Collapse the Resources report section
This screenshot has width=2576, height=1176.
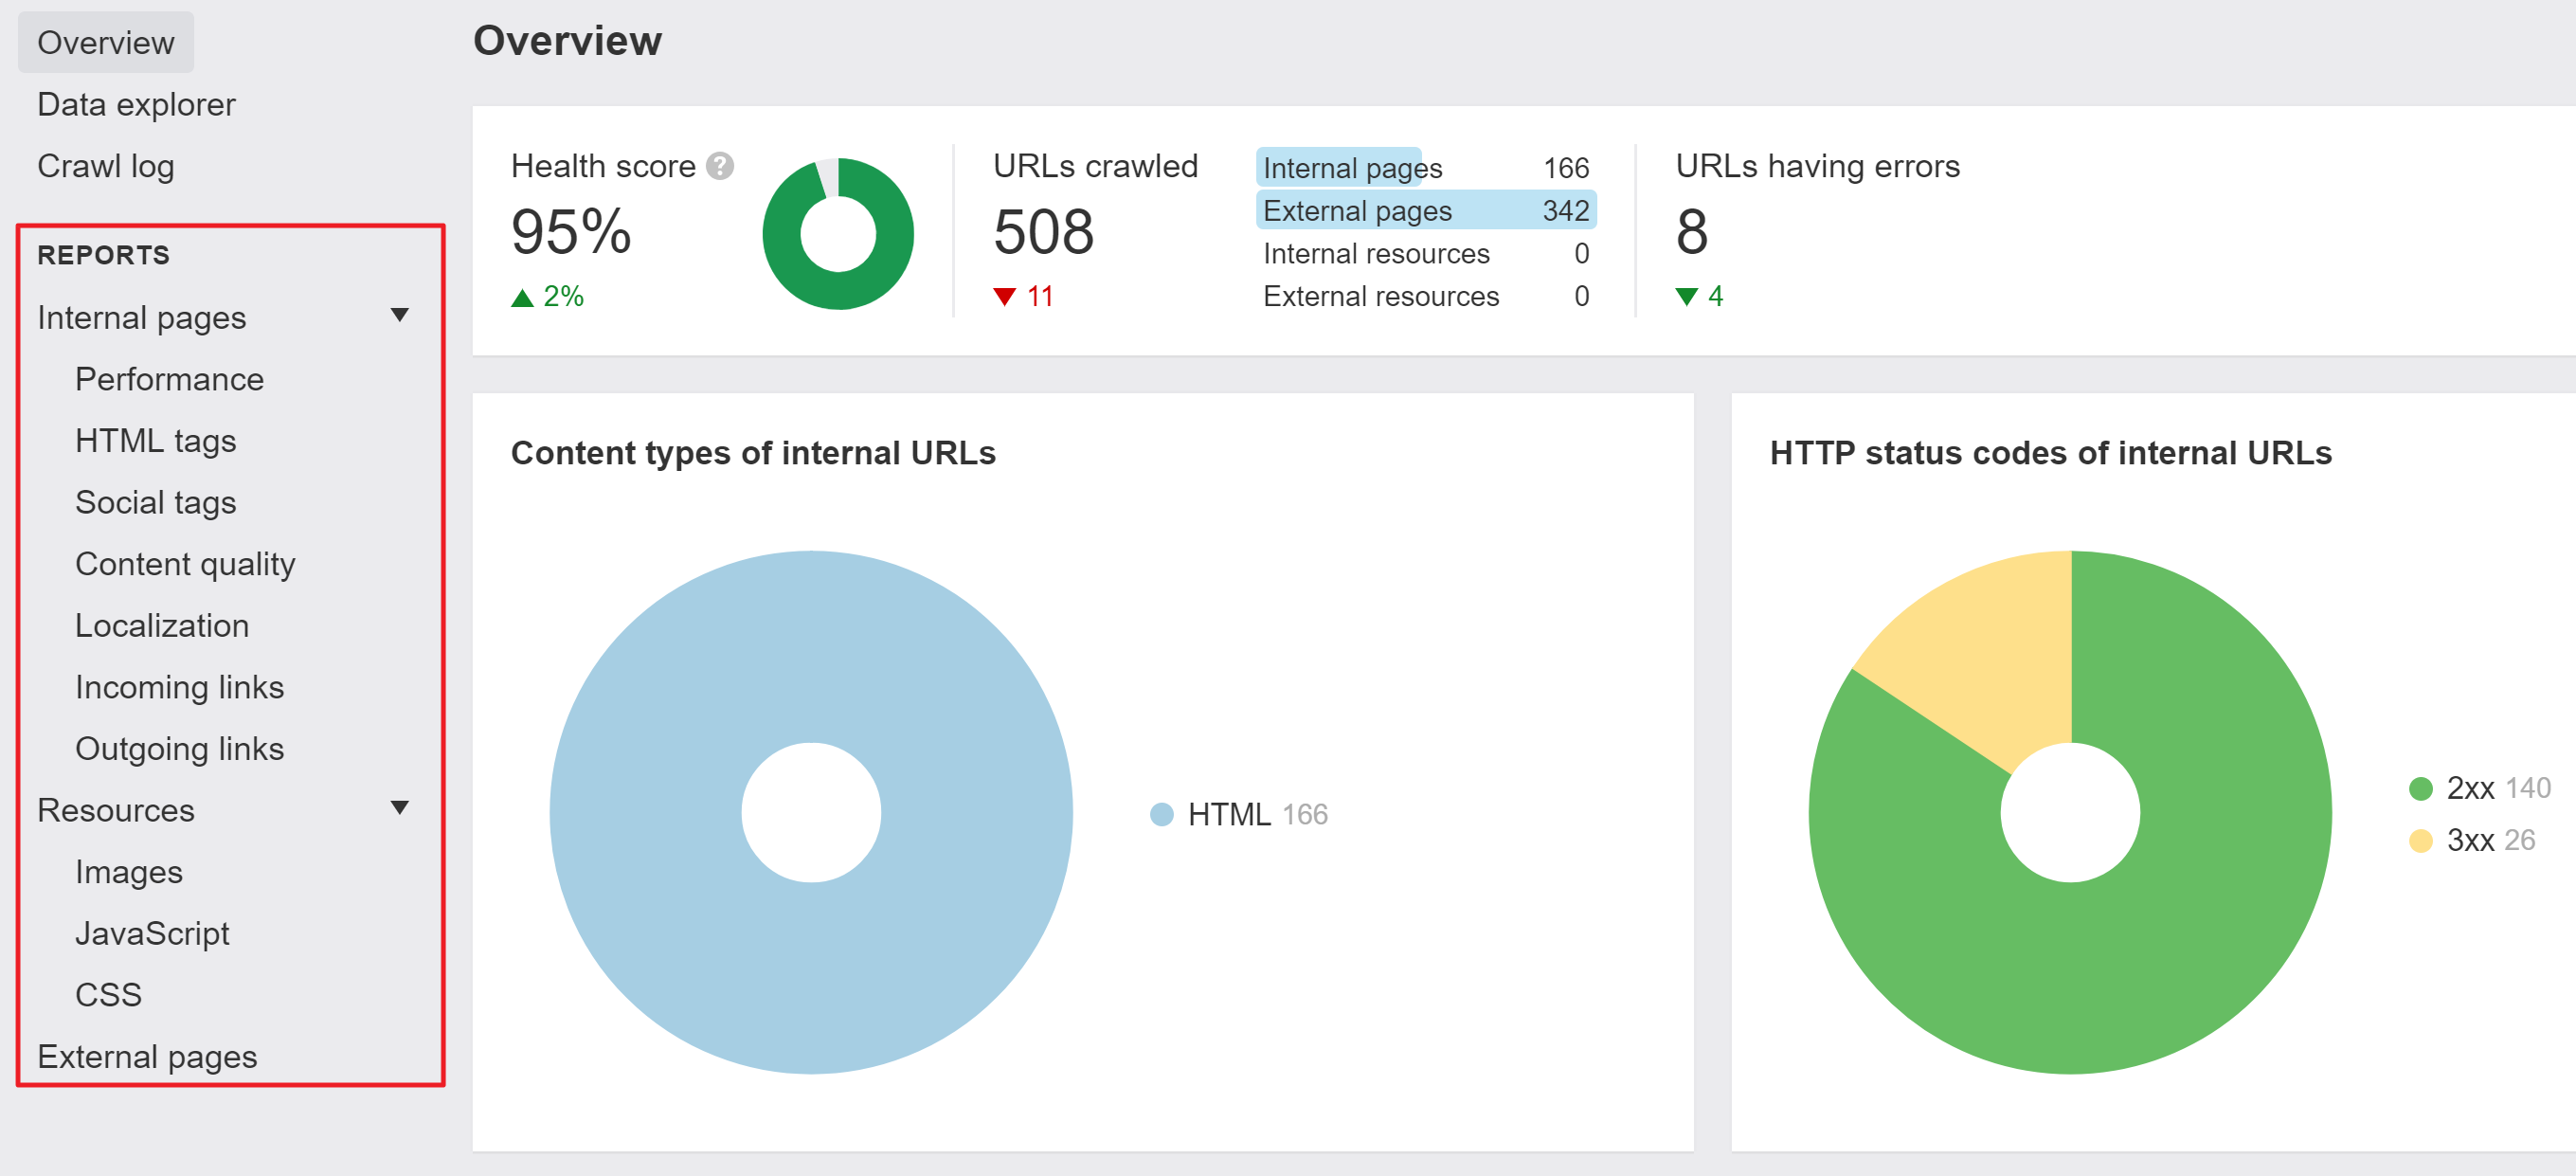pos(399,808)
